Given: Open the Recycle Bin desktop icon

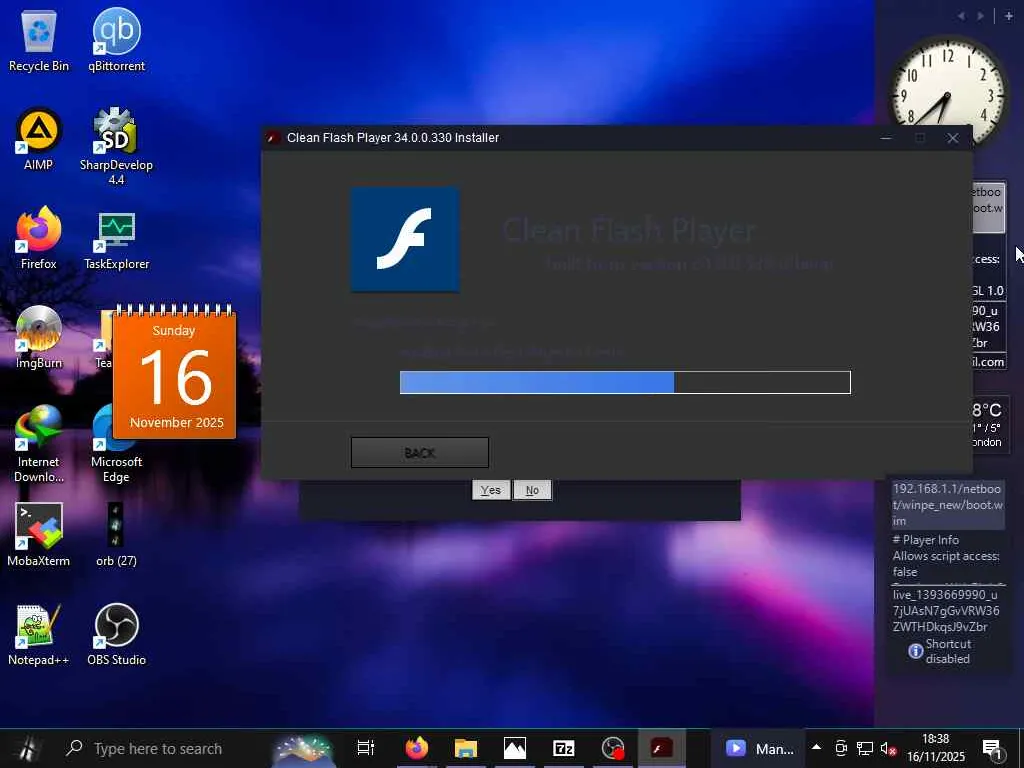Looking at the screenshot, I should point(39,40).
